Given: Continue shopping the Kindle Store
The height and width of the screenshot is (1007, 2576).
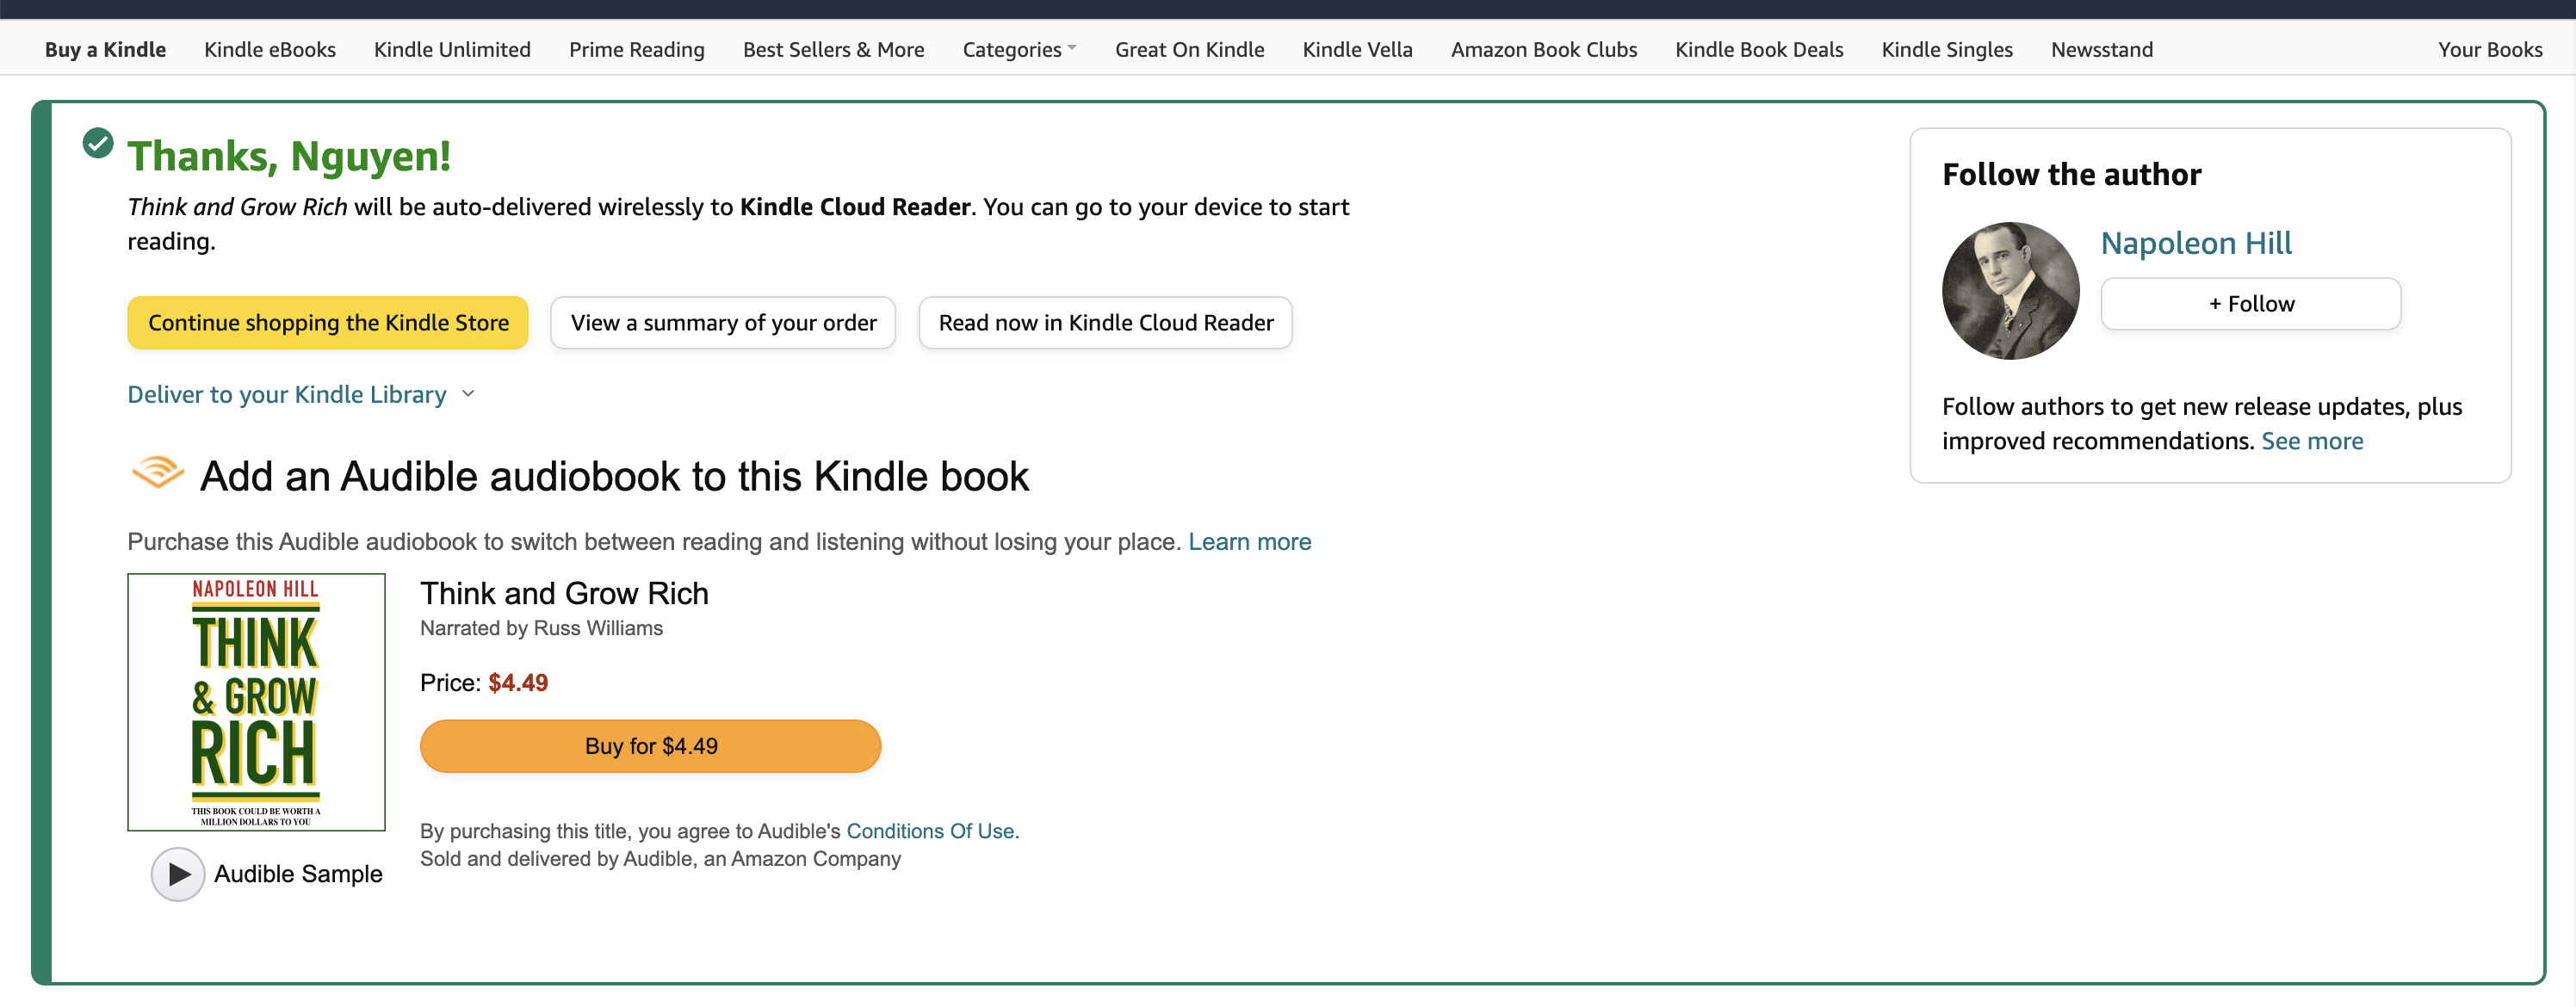Looking at the screenshot, I should click(328, 323).
